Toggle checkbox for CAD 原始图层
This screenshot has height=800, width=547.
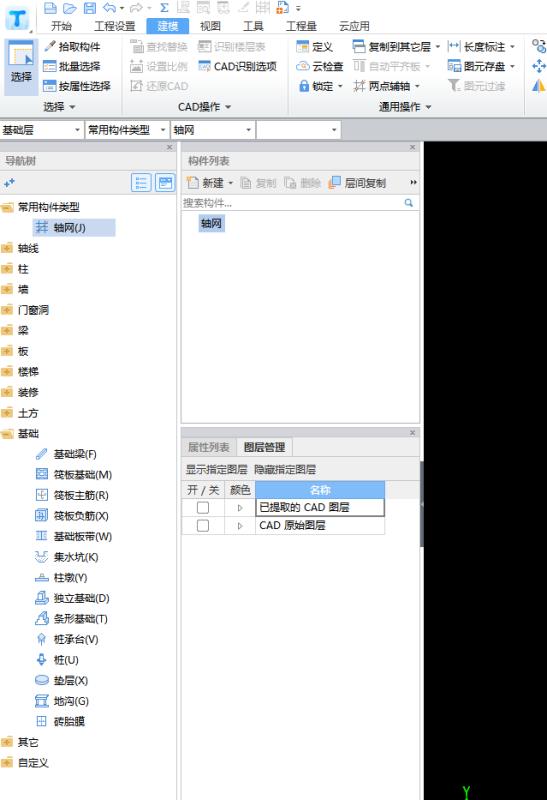[x=203, y=526]
